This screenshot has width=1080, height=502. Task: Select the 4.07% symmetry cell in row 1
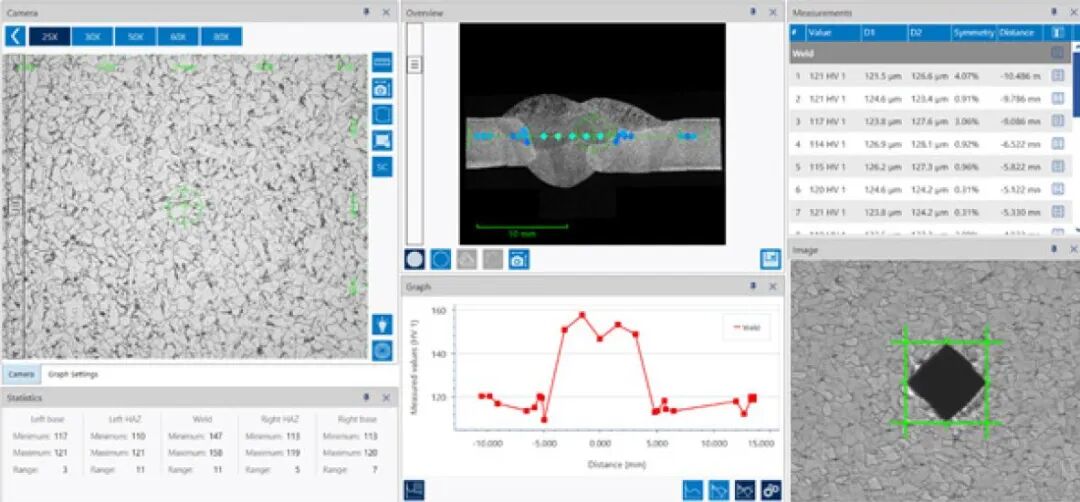point(966,76)
